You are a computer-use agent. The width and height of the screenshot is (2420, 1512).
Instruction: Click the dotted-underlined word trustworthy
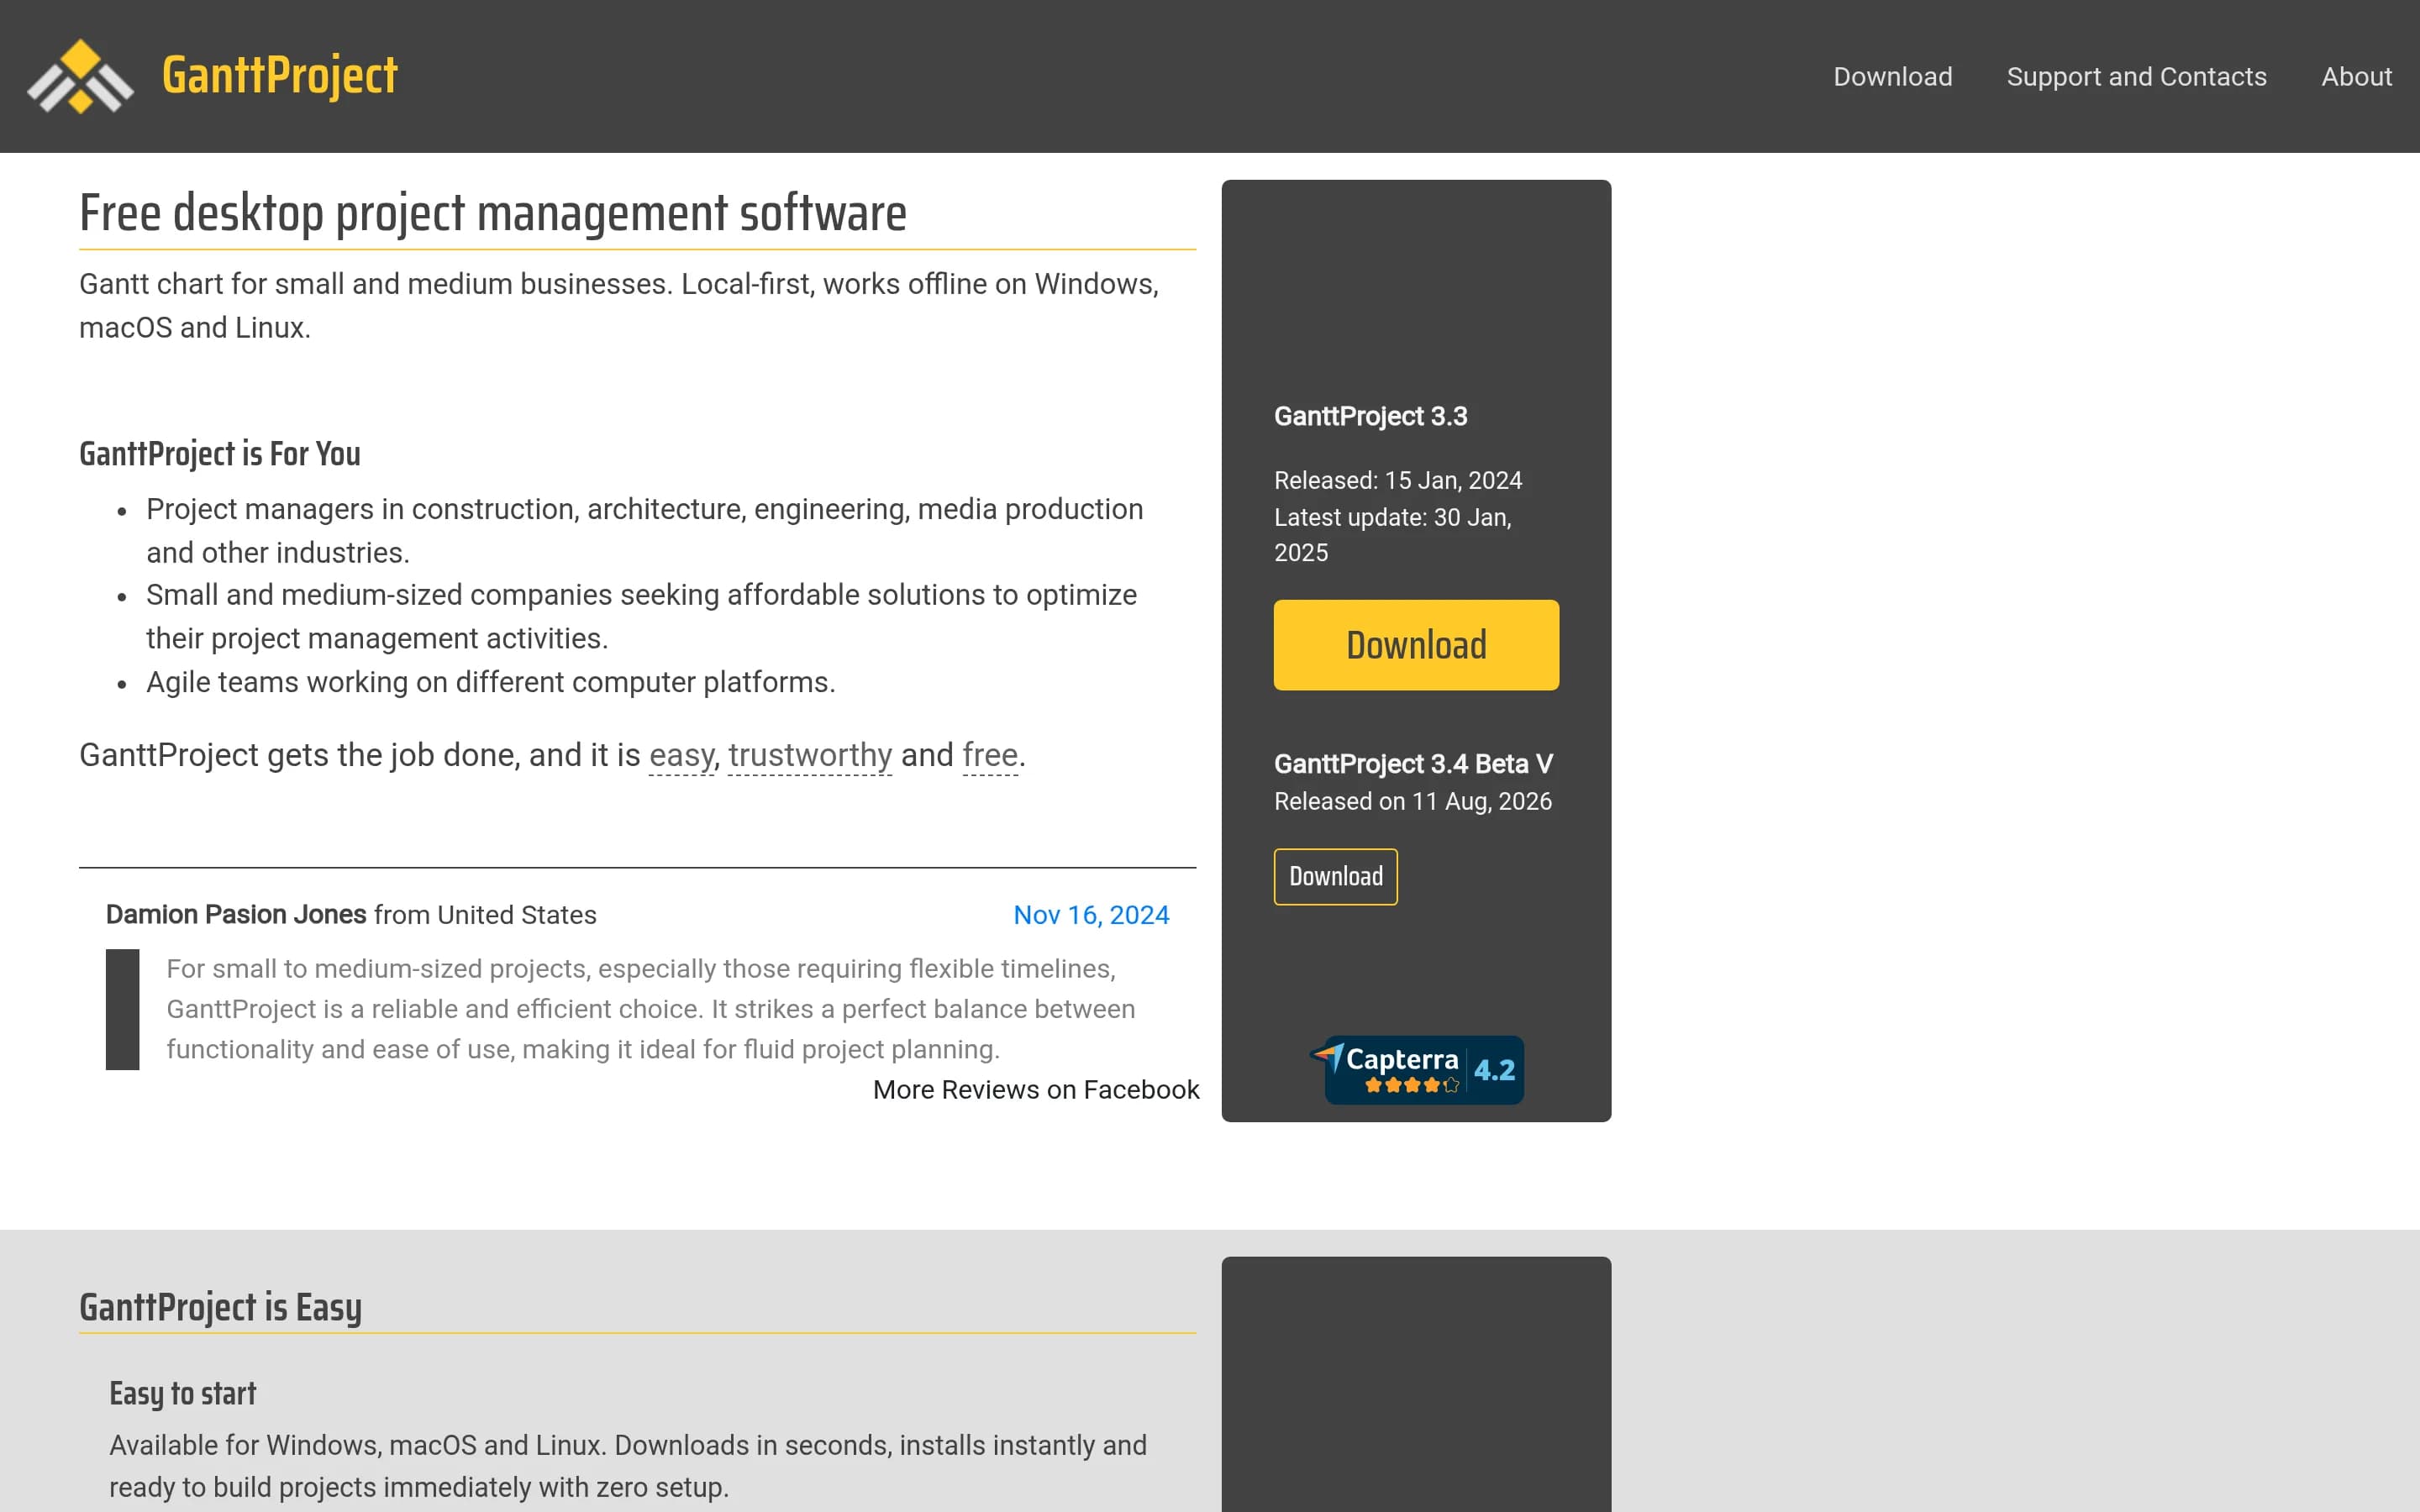click(810, 755)
